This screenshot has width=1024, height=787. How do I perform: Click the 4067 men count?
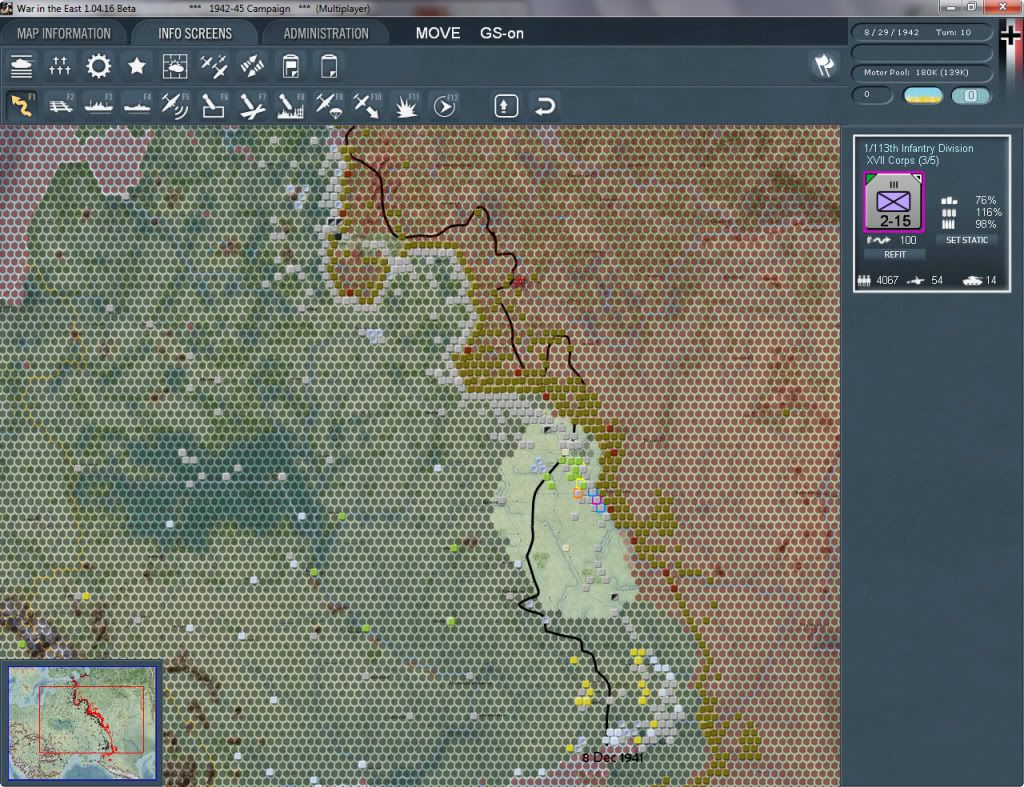[887, 280]
